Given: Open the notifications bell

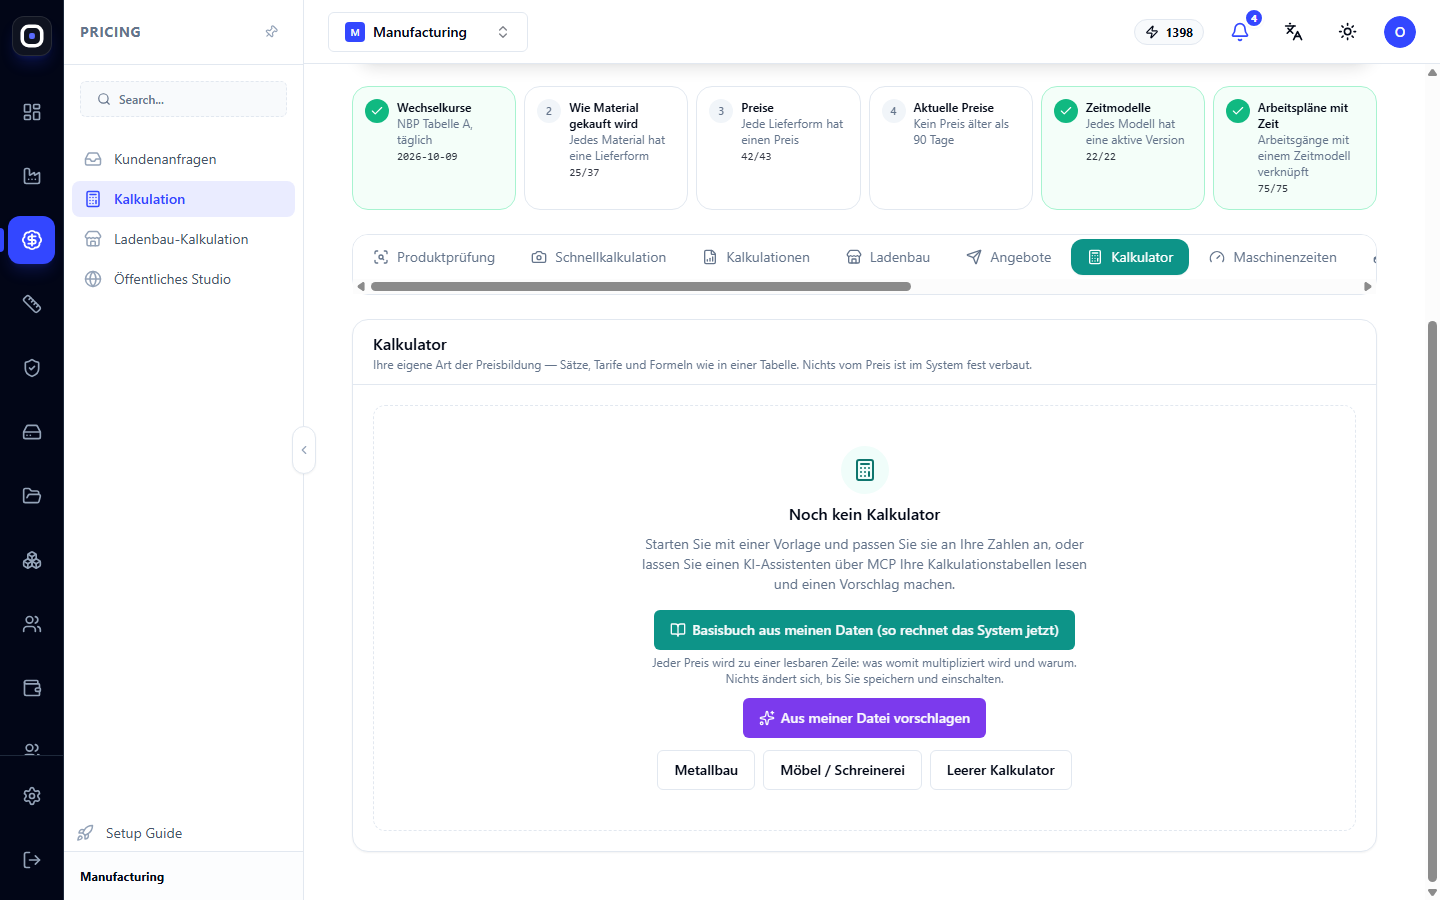Looking at the screenshot, I should 1240,32.
